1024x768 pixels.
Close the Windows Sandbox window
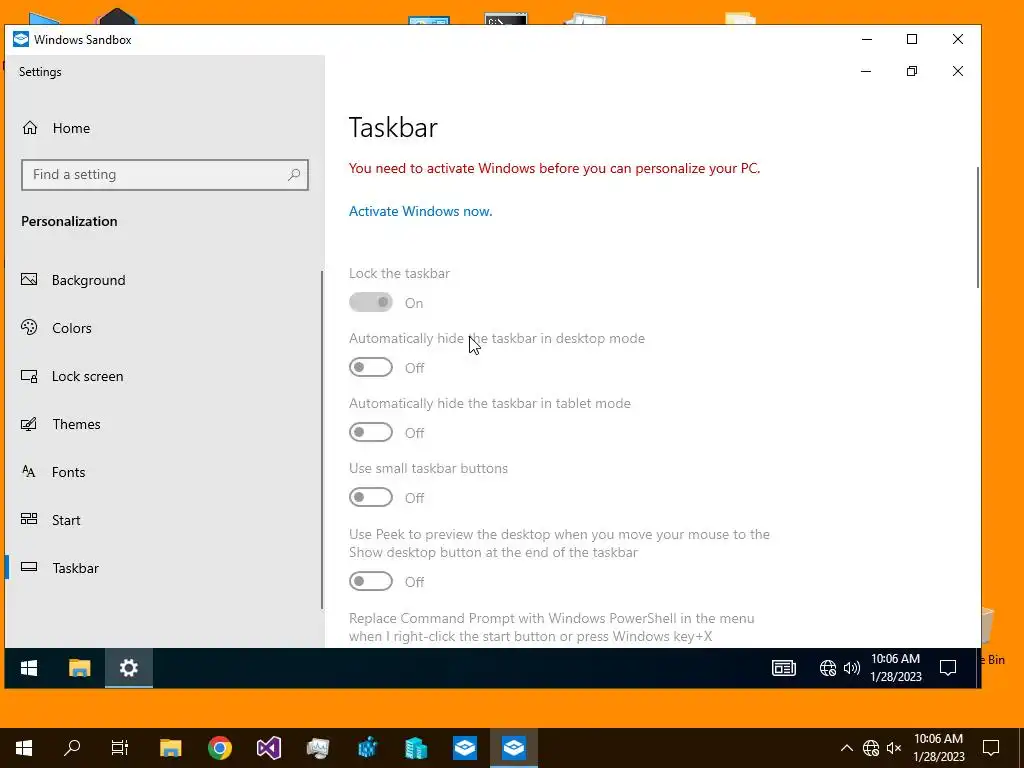(957, 39)
